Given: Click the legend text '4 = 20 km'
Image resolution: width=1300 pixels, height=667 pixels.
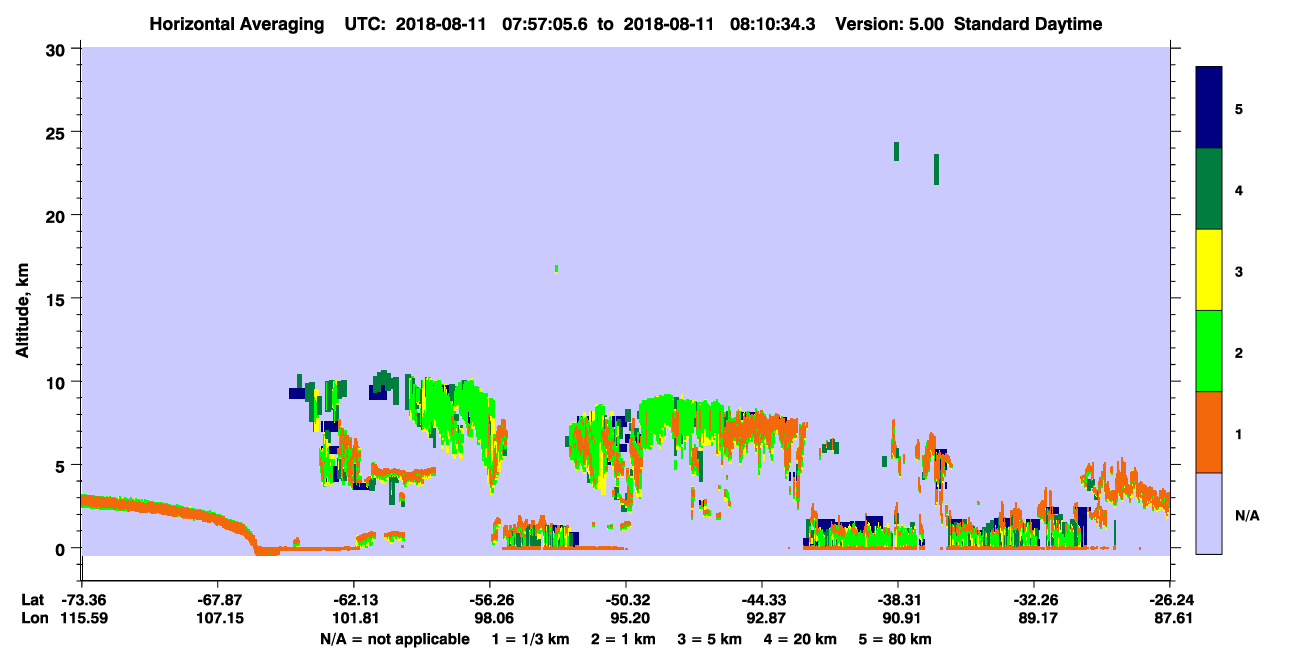Looking at the screenshot, I should click(x=803, y=639).
